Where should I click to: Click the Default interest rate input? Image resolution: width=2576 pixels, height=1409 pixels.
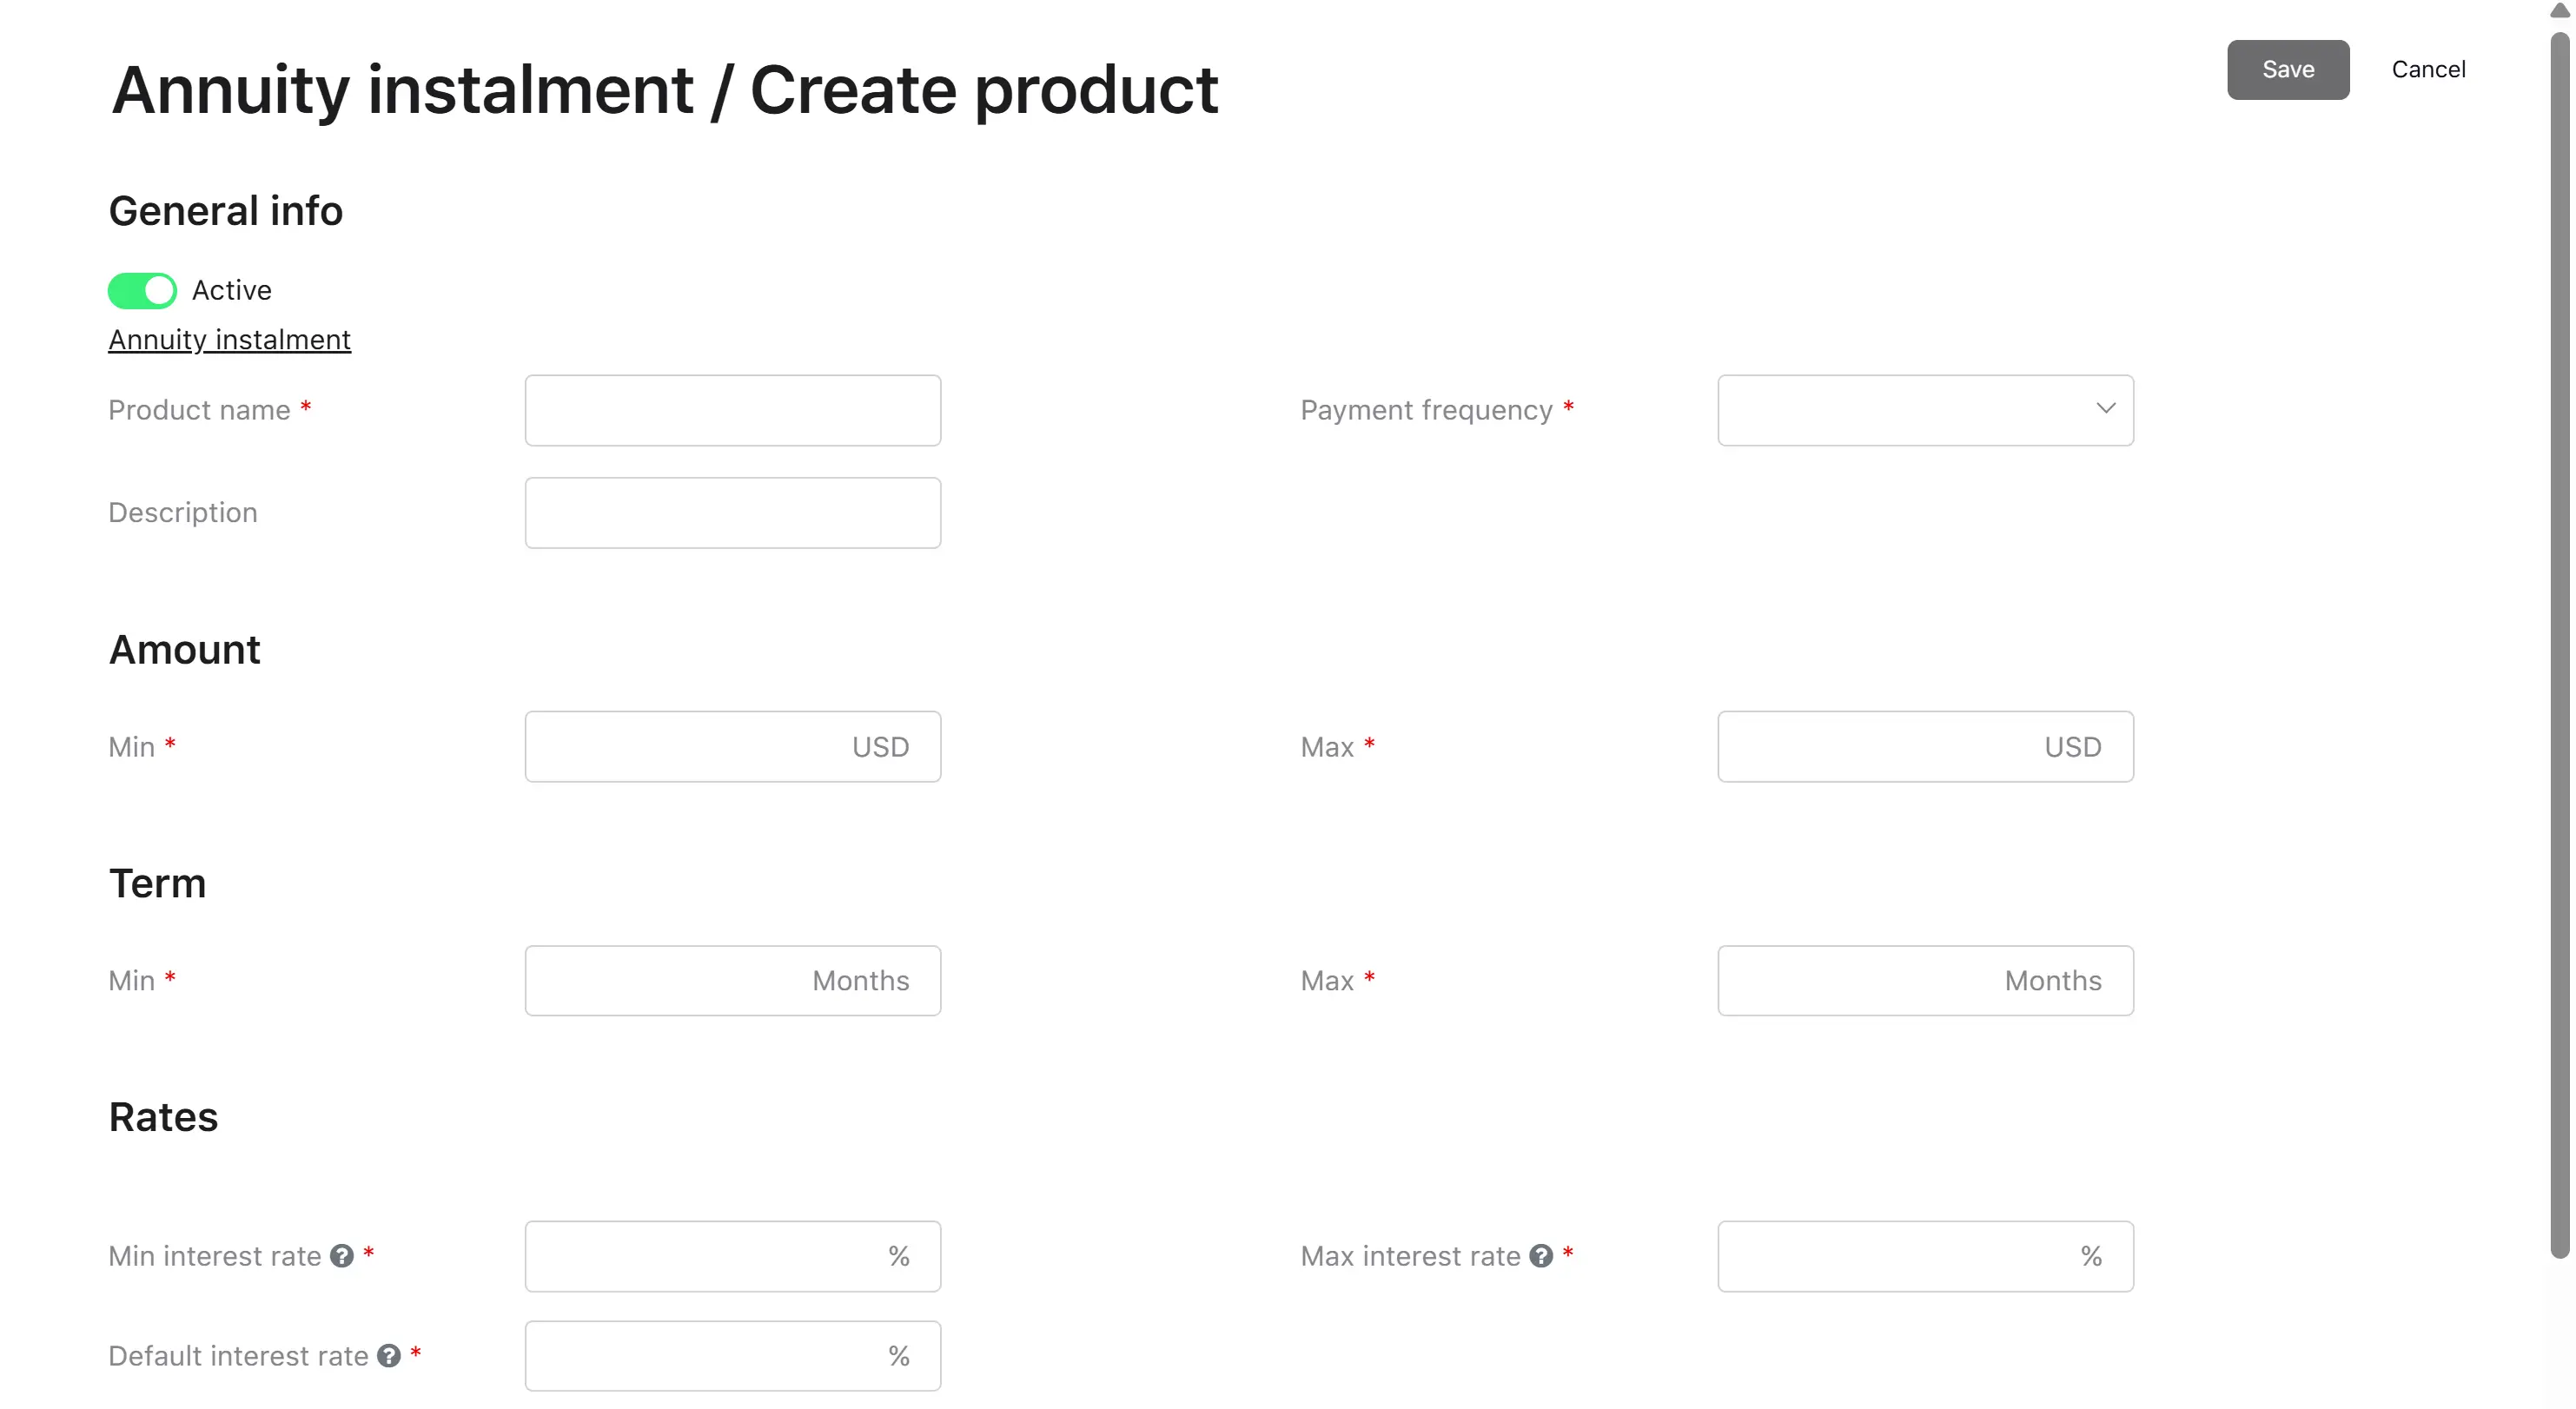point(733,1356)
